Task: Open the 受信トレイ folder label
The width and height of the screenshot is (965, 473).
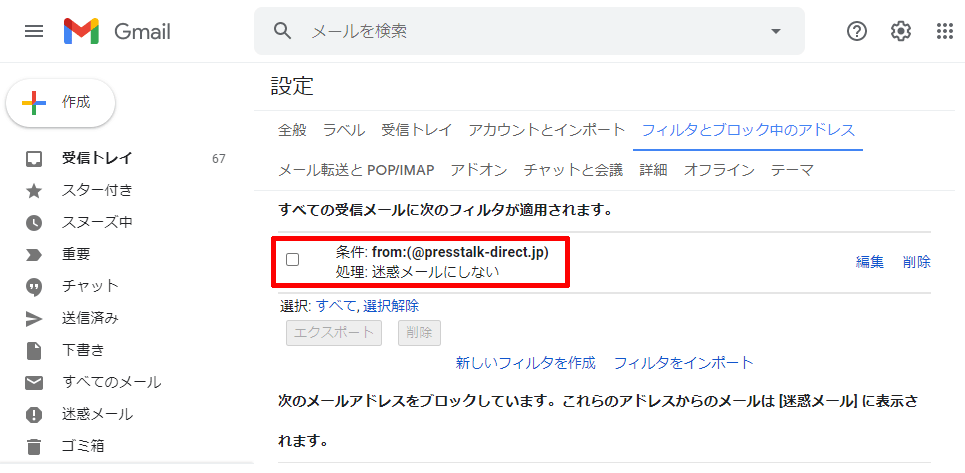Action: tap(97, 159)
